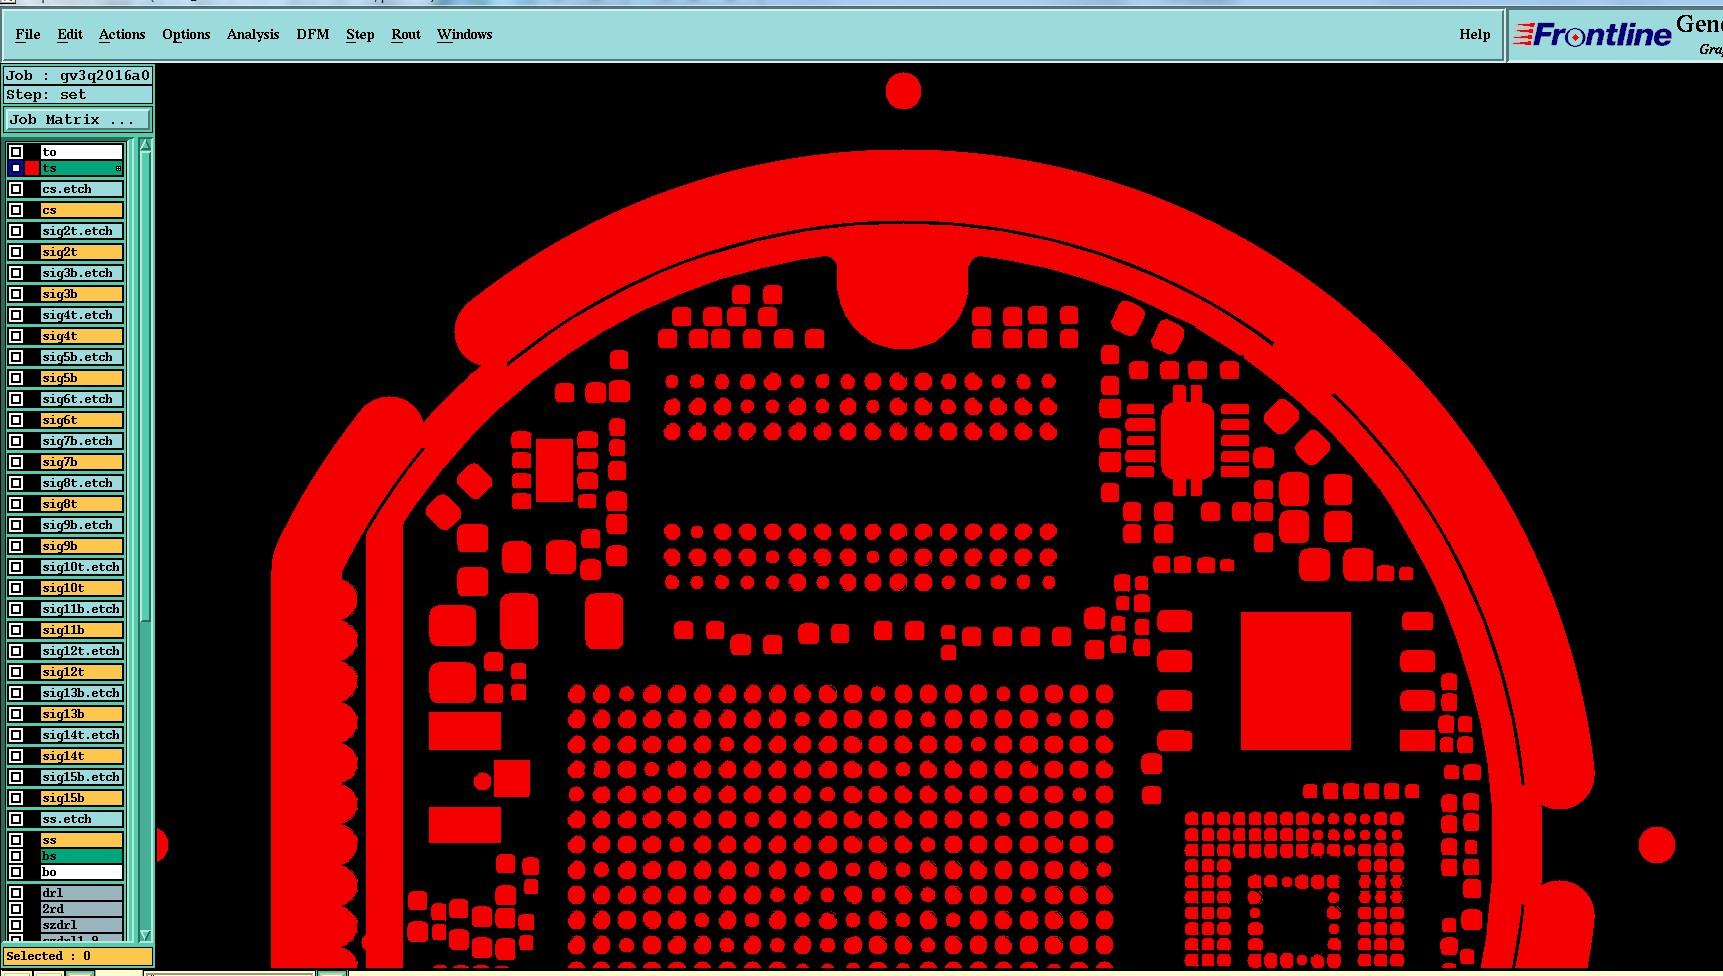Open the DFM menu
This screenshot has height=976, width=1723.
click(313, 34)
